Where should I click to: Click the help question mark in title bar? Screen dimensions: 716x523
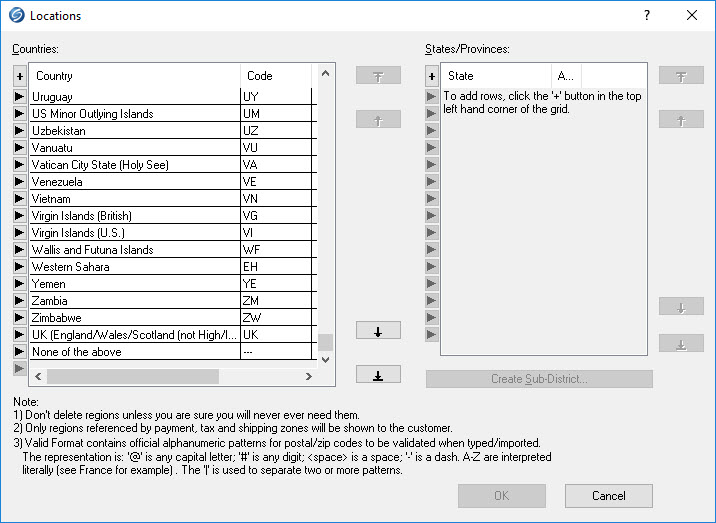point(647,16)
